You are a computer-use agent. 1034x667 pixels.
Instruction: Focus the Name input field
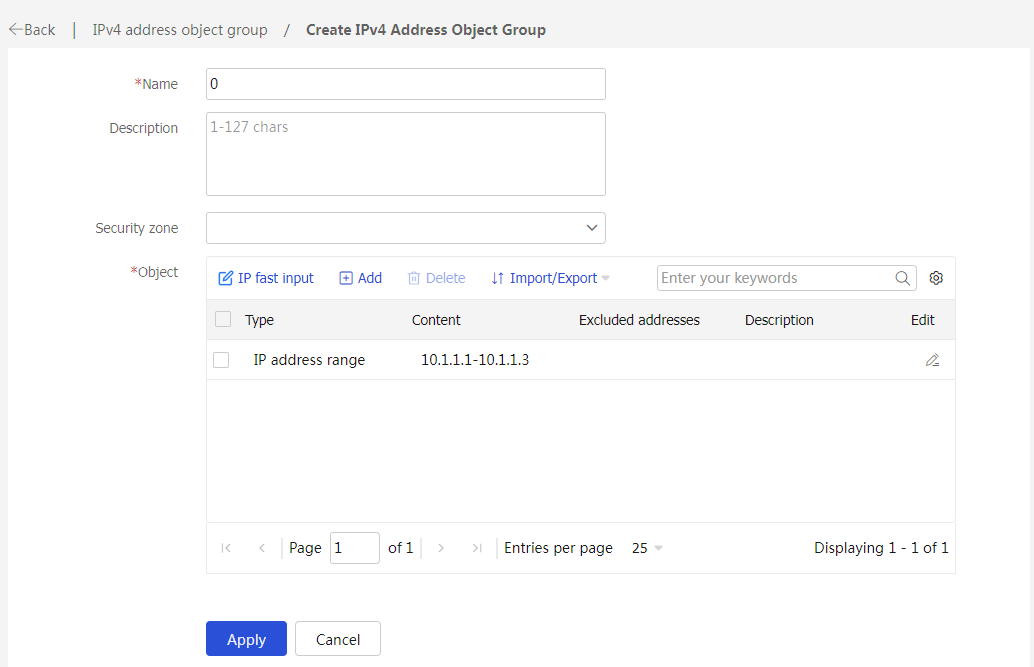click(x=406, y=84)
